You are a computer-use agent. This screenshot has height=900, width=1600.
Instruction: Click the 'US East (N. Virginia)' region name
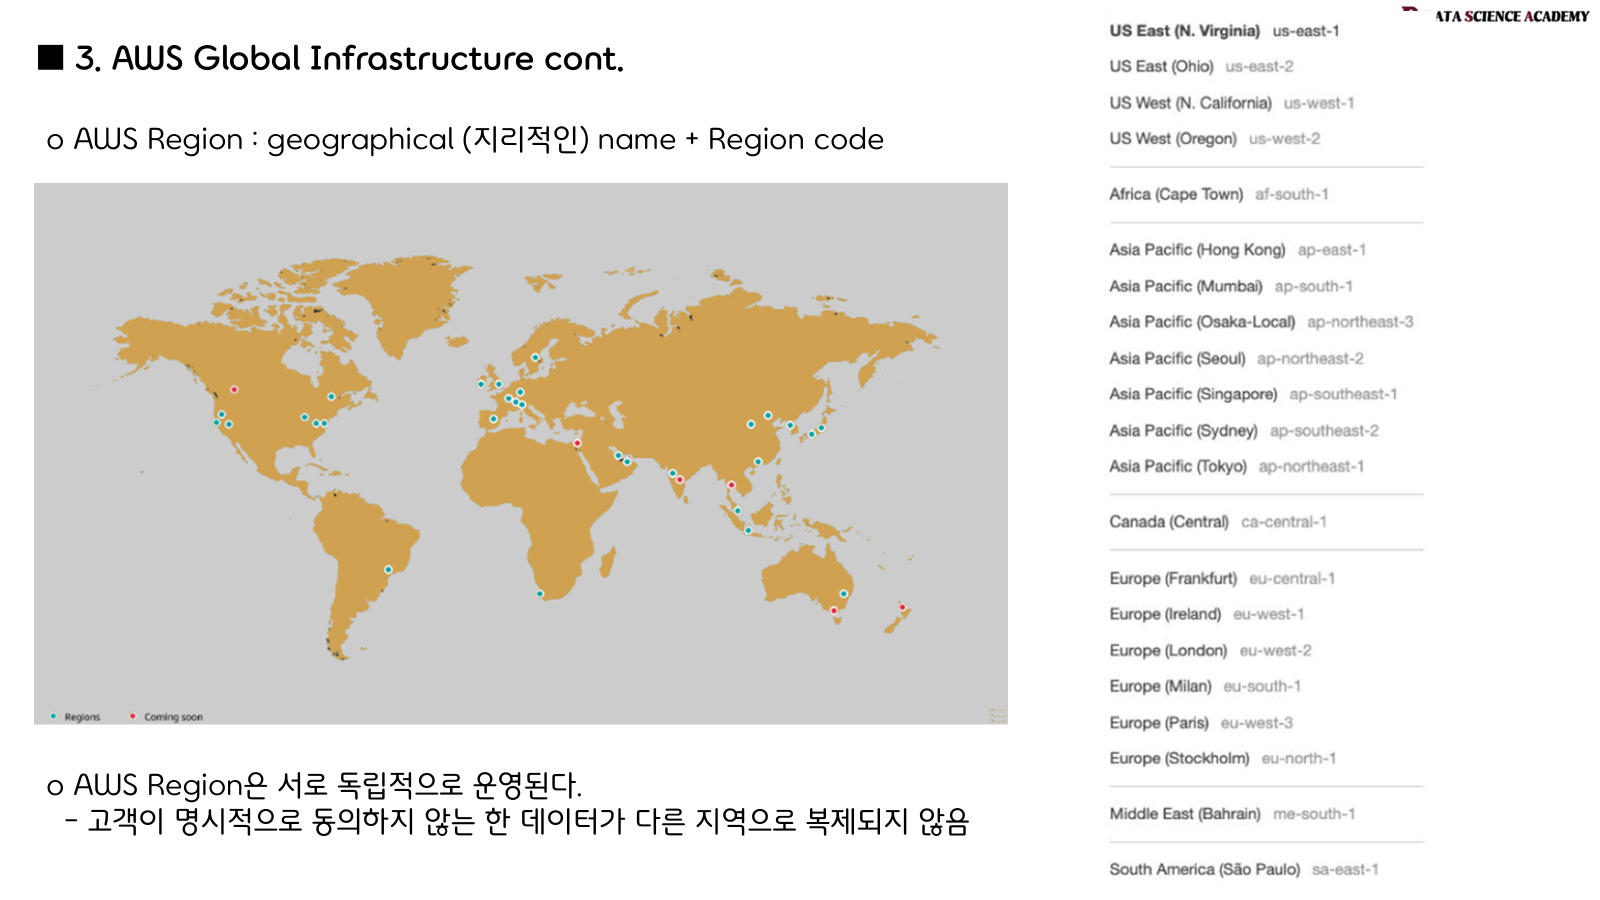(1184, 31)
